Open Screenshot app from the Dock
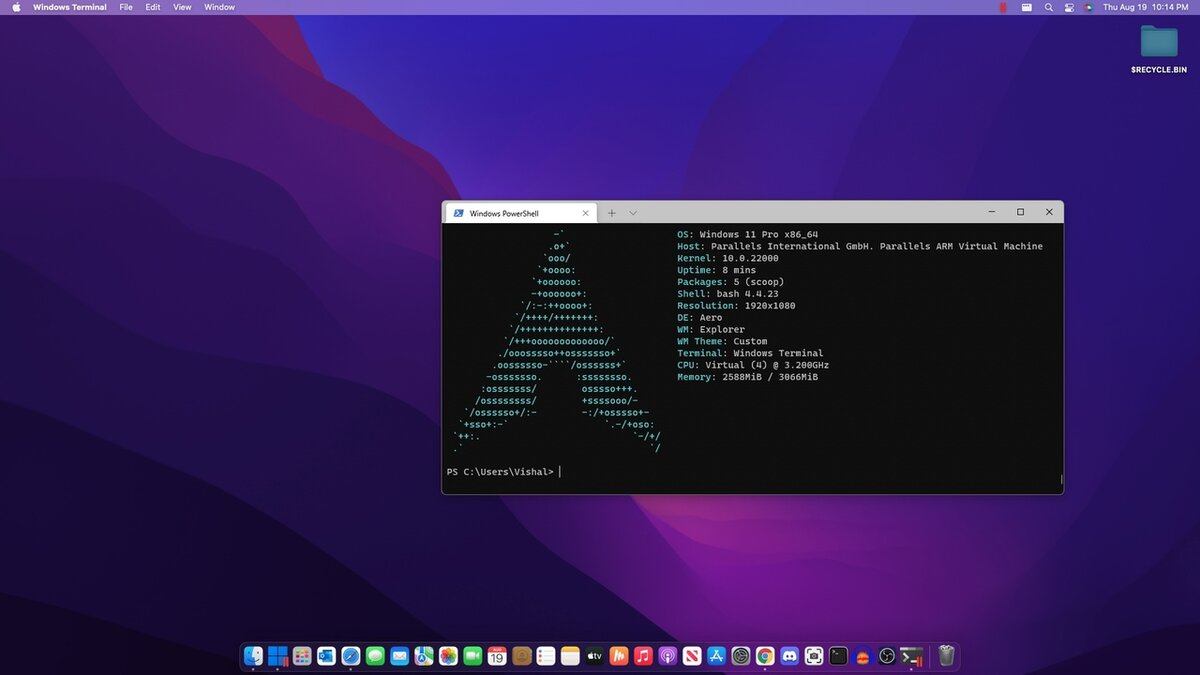 pos(814,656)
